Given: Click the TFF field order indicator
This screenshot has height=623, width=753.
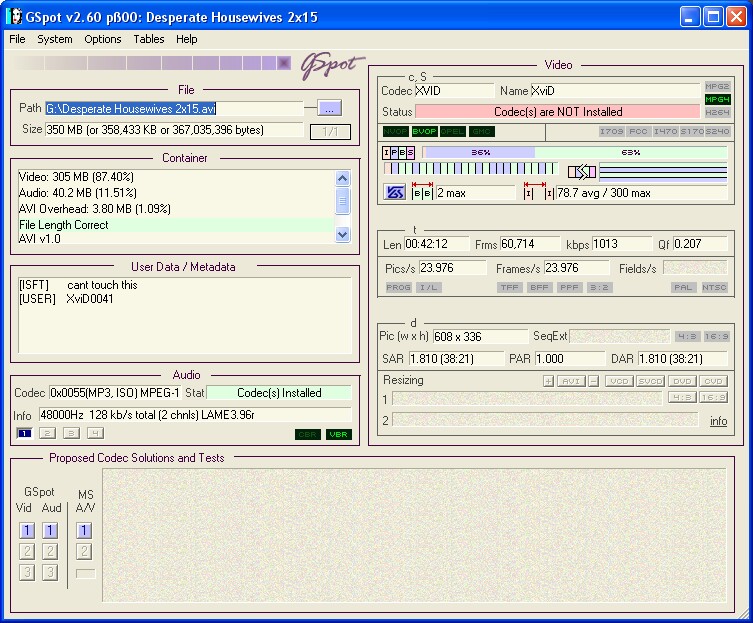Looking at the screenshot, I should pyautogui.click(x=510, y=287).
